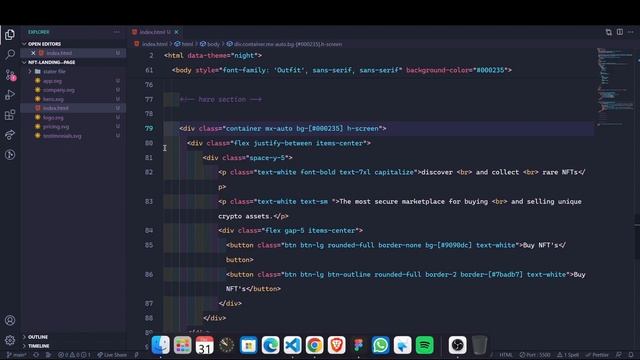Click the Explorer panel more actions ellipsis

coord(117,32)
